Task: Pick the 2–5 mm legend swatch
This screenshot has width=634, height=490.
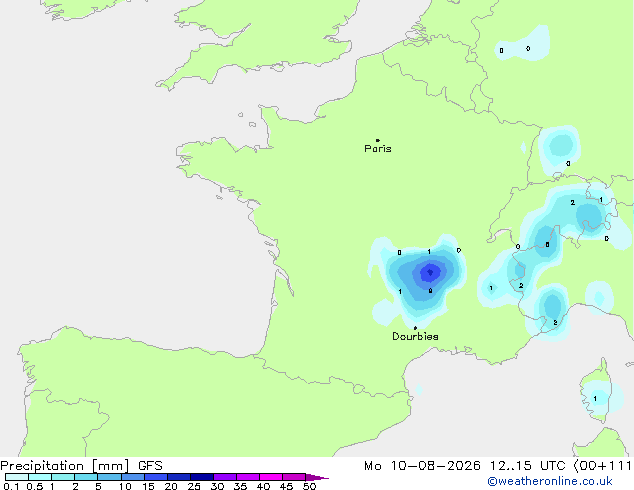Action: pos(86,477)
